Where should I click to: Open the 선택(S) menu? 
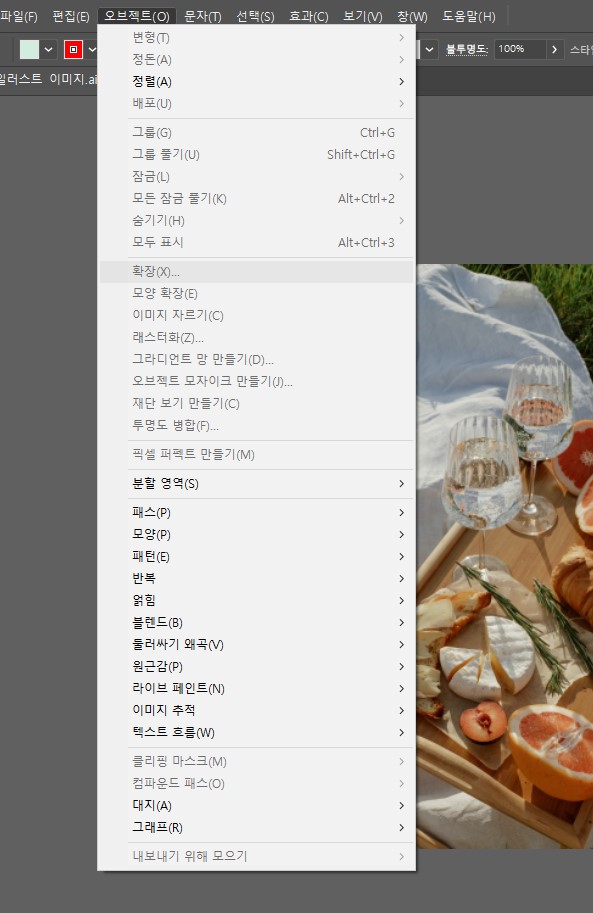[x=255, y=16]
